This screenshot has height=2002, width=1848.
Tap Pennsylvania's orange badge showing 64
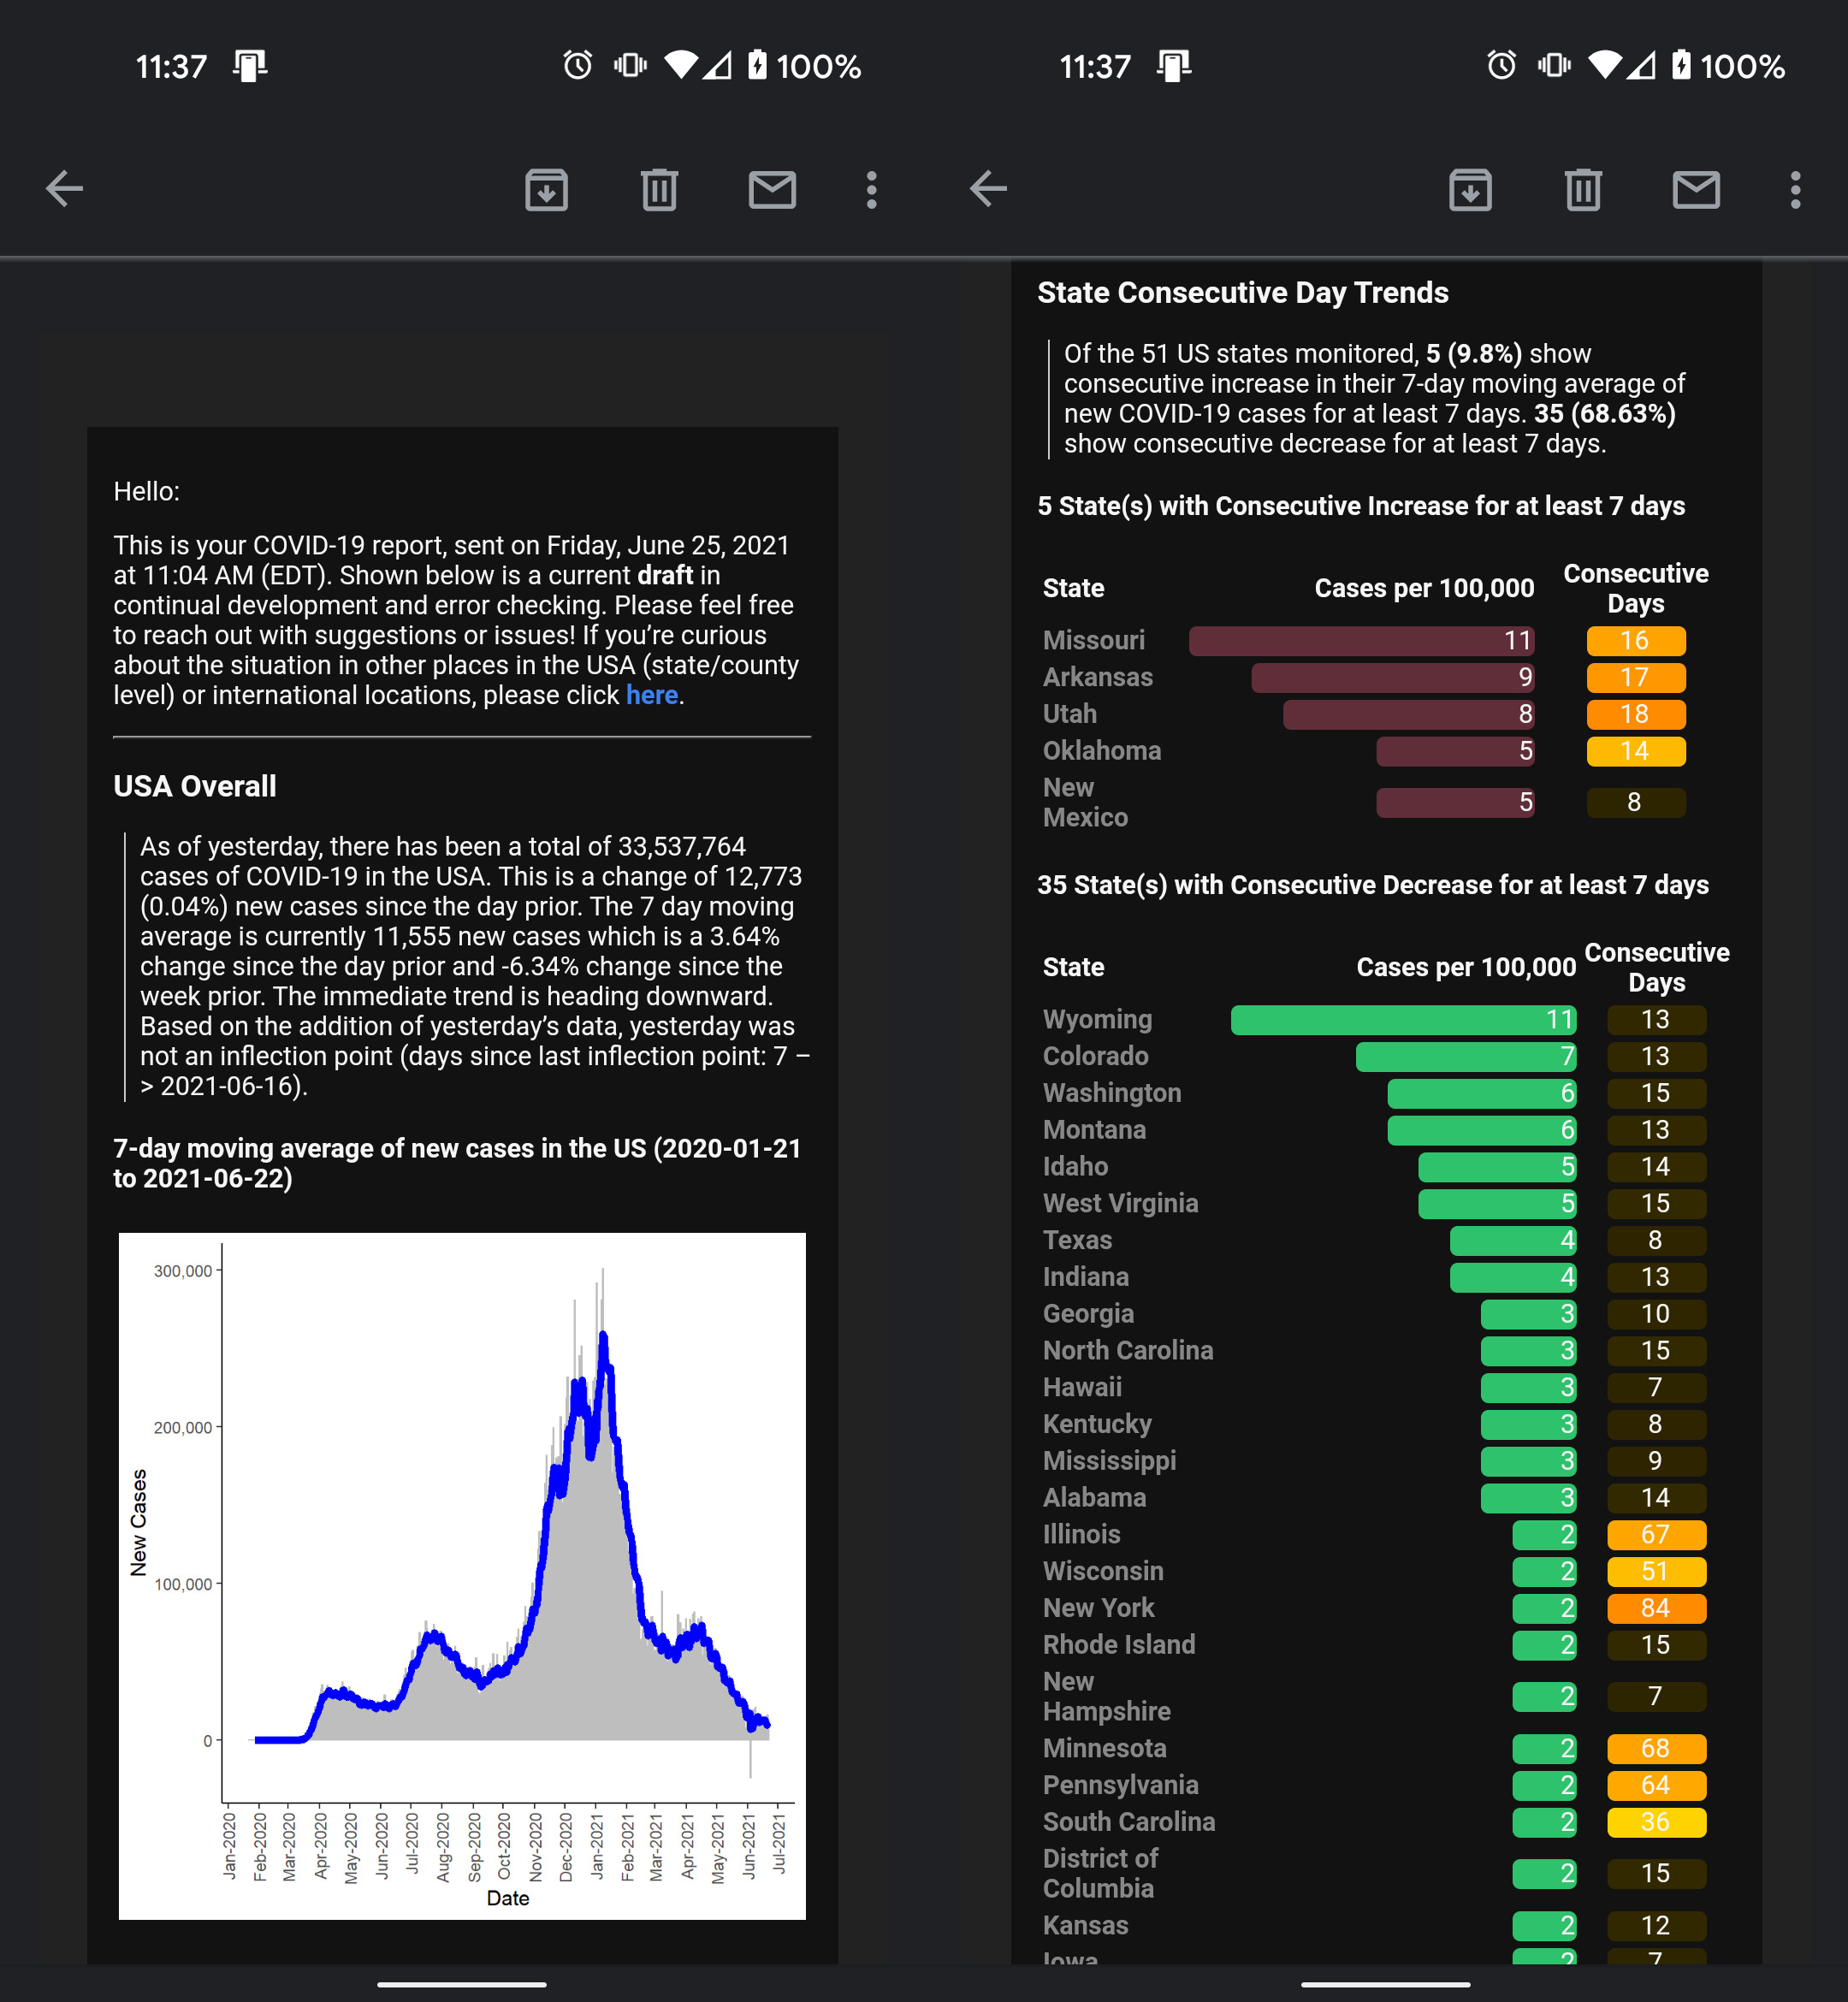pos(1657,1786)
